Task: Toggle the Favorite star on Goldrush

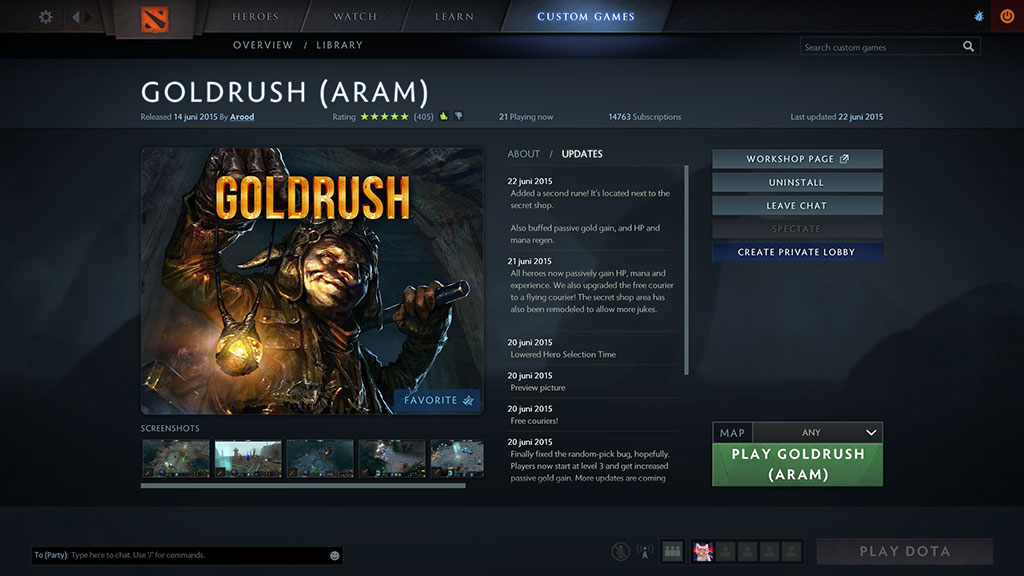Action: point(437,400)
